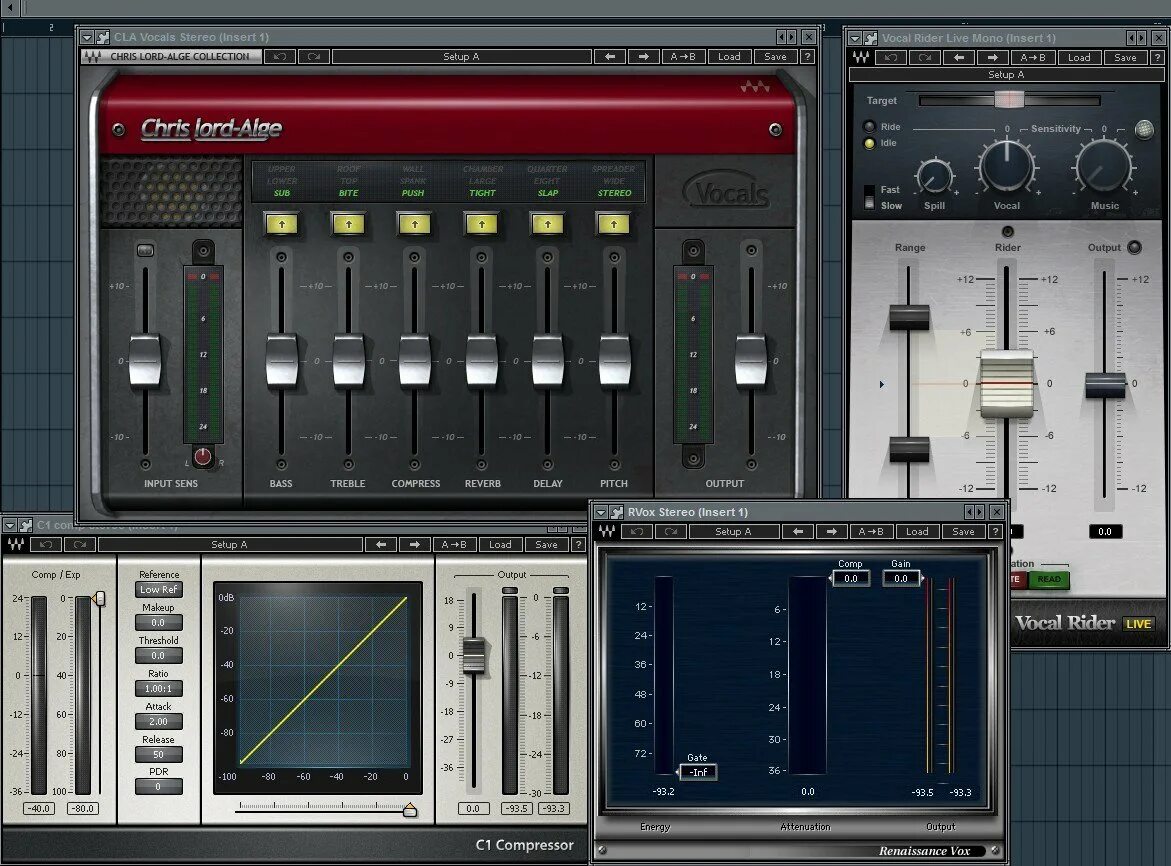Click the Comp 0.0 value in RVox
The image size is (1171, 866).
coord(851,579)
